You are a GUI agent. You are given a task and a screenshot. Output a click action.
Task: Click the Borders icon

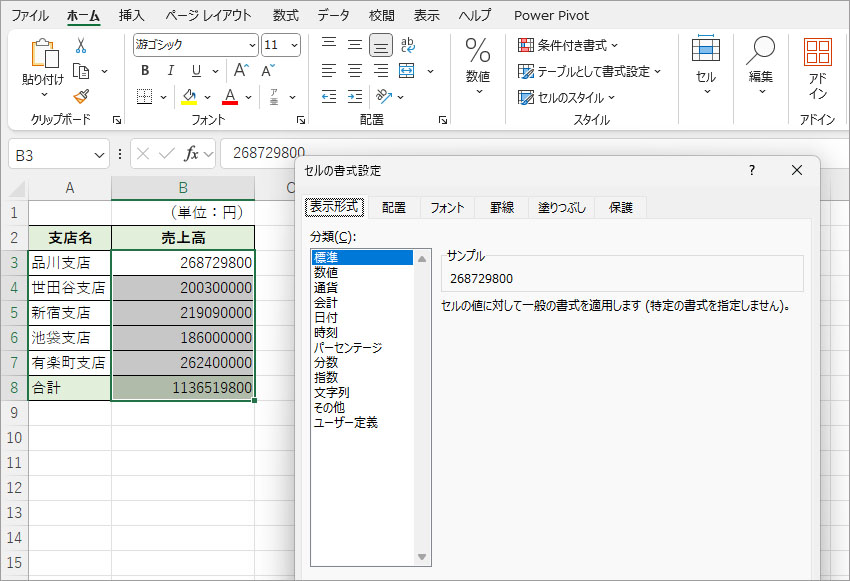(x=144, y=97)
